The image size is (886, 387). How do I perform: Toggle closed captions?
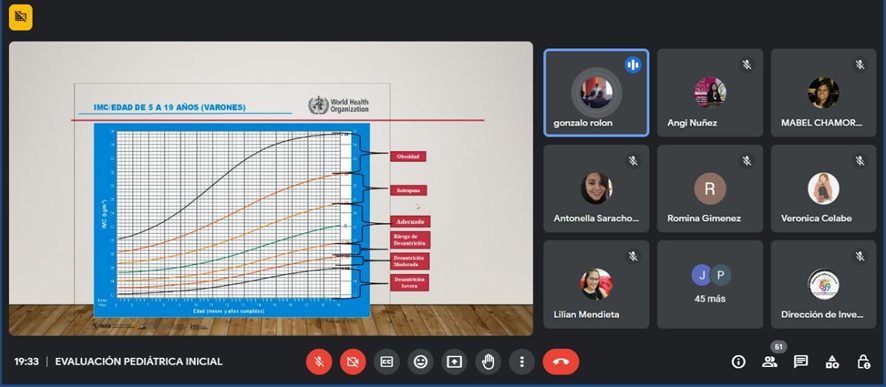[x=386, y=362]
